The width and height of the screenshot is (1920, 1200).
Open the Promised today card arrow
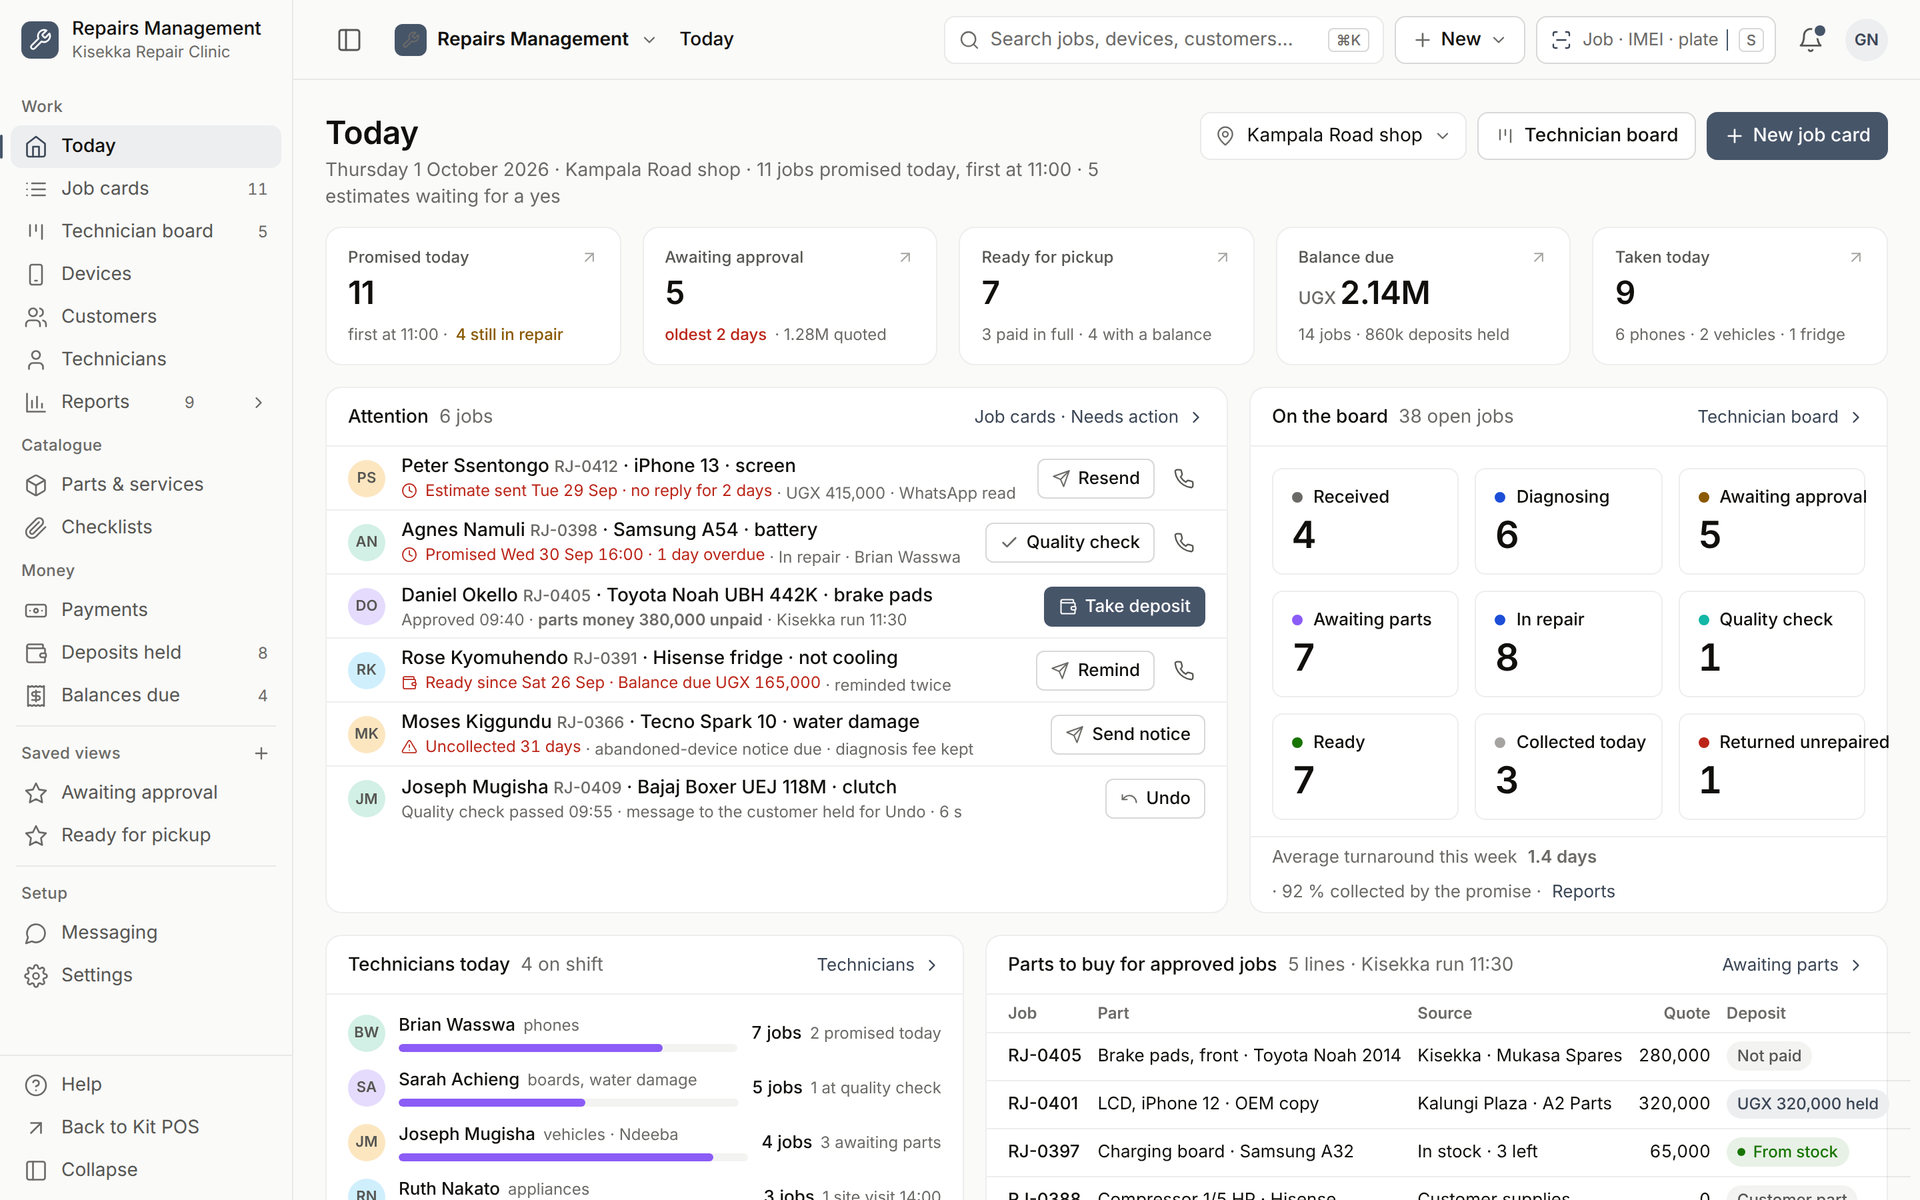click(589, 257)
